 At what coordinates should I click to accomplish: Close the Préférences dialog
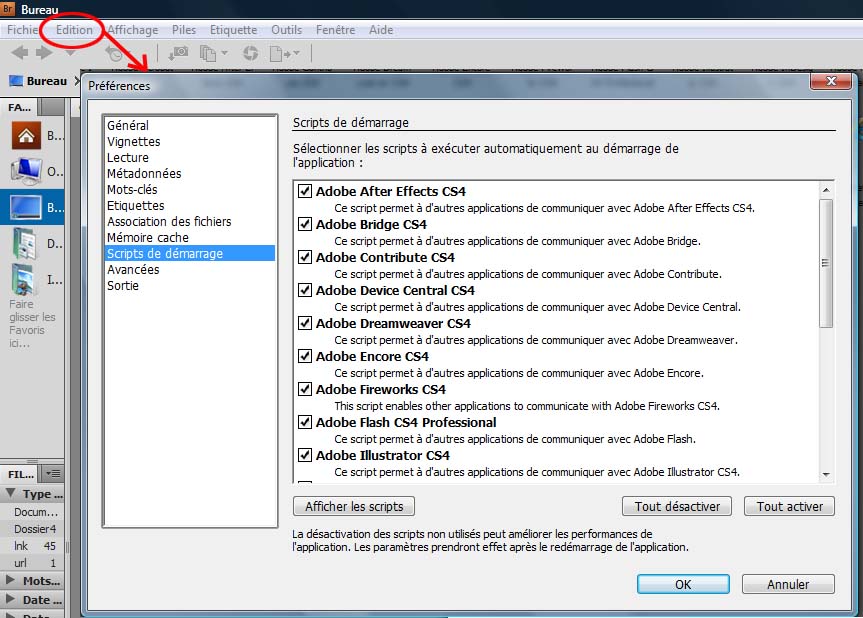(831, 81)
